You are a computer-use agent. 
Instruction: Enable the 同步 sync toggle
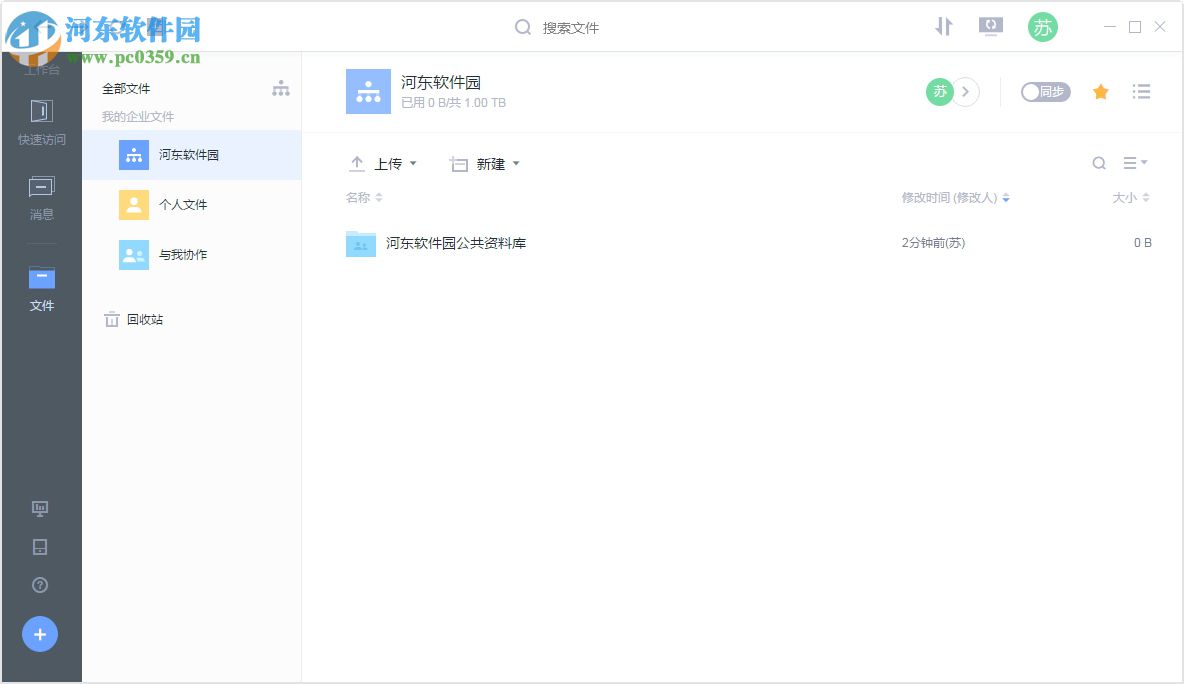click(x=1044, y=91)
